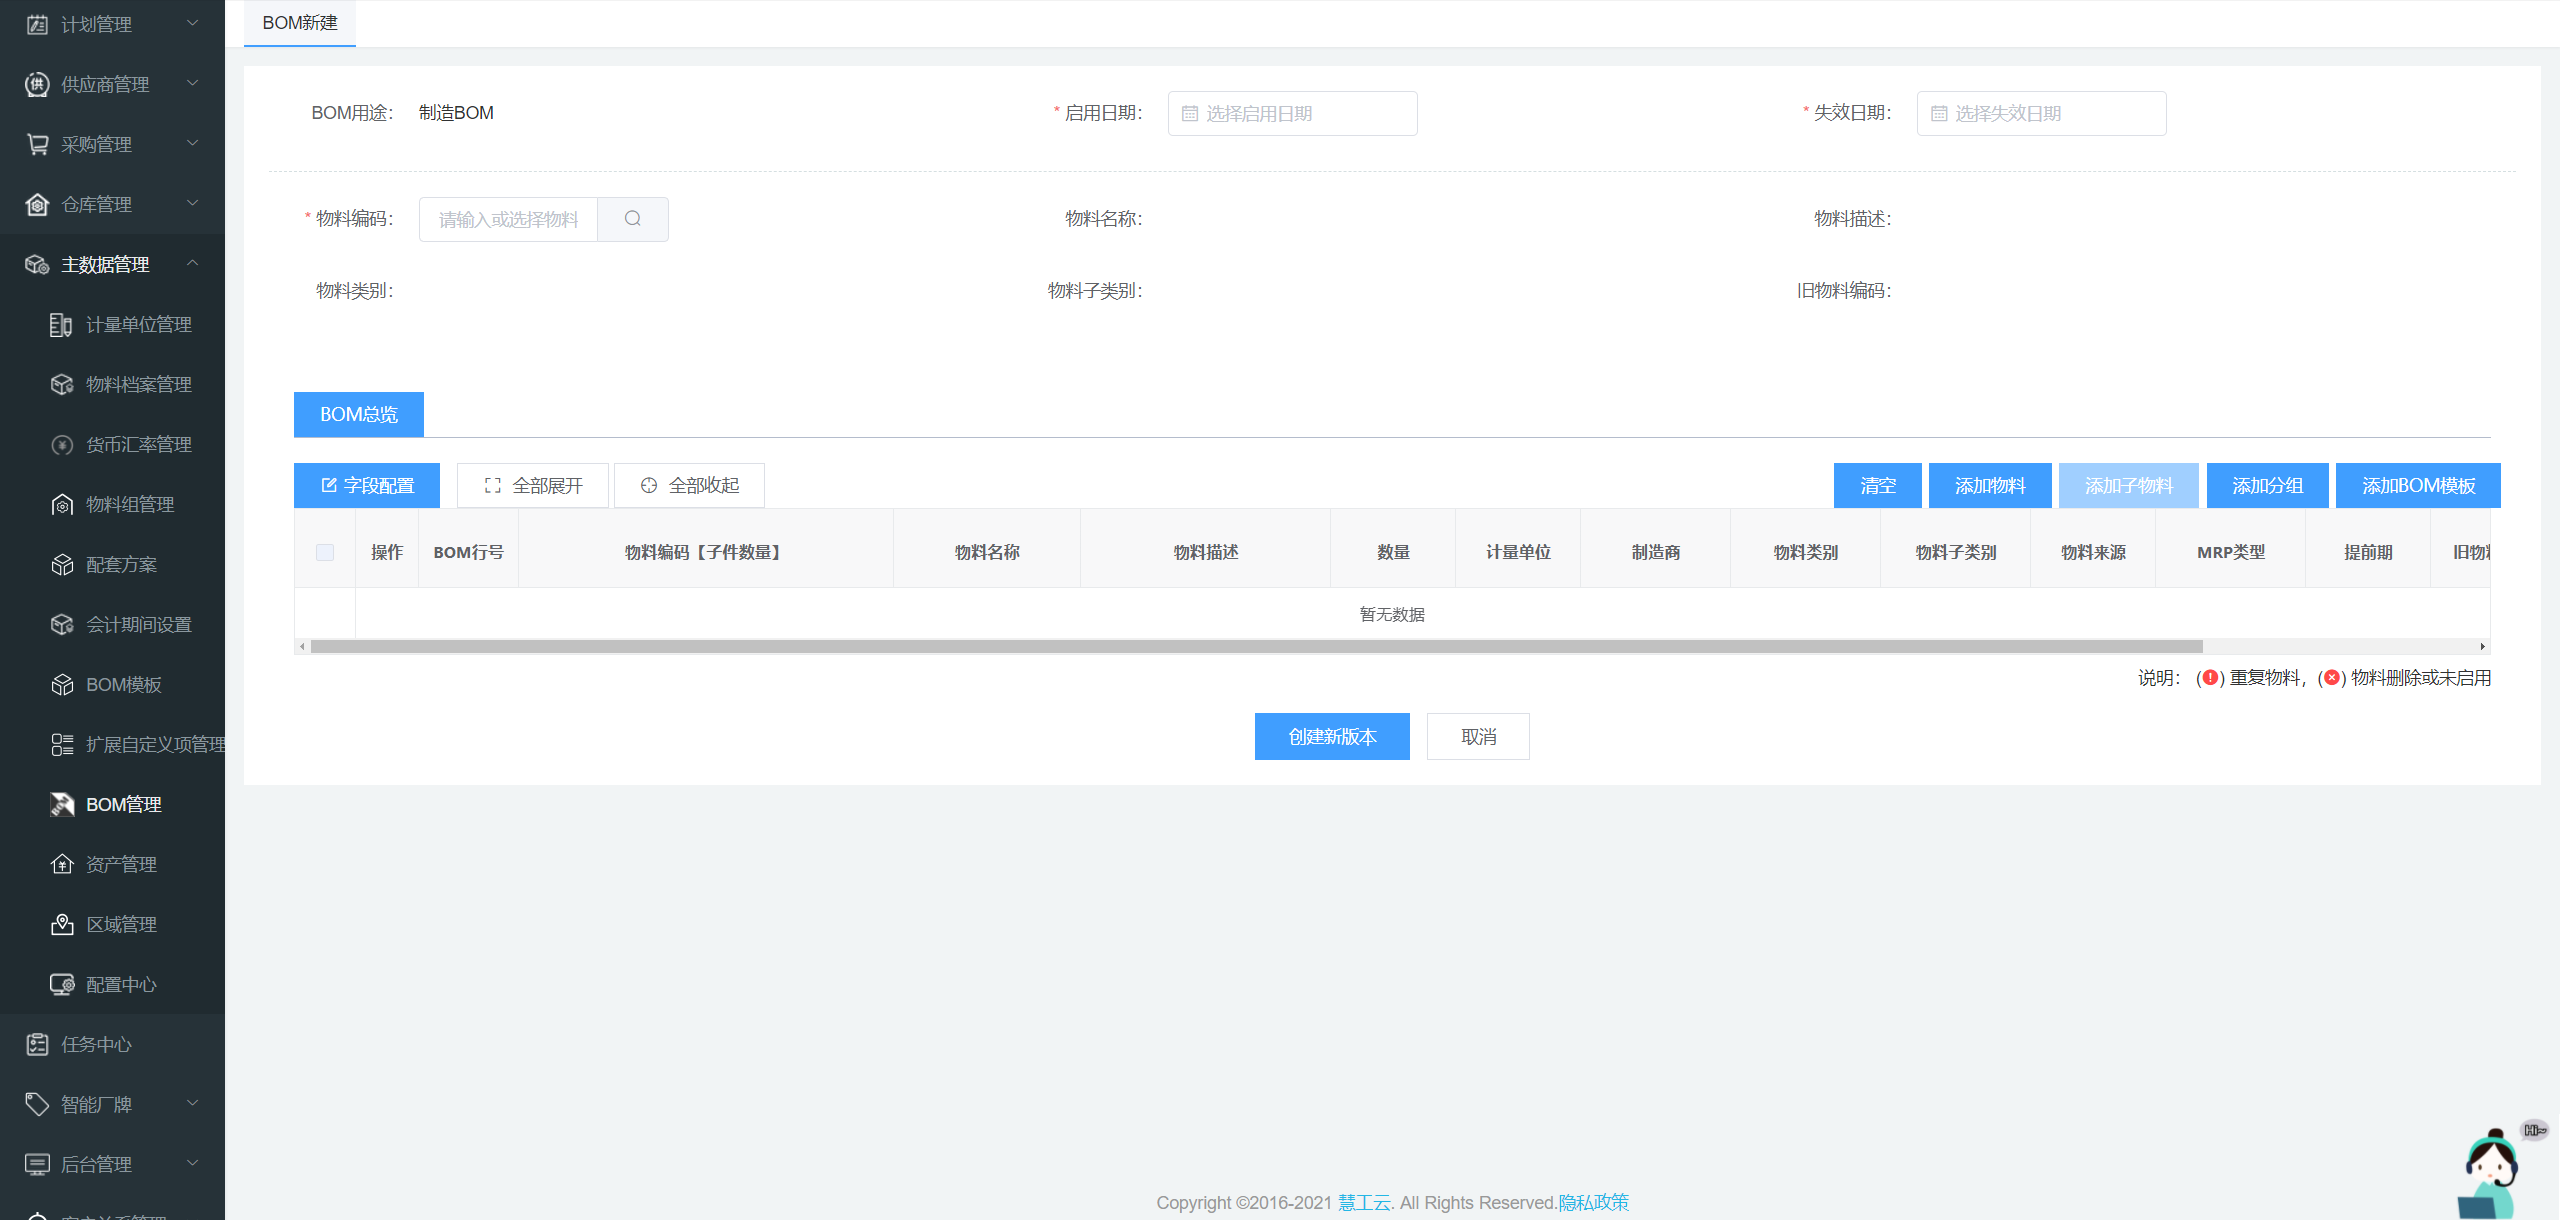Click the 任务中心 checklist icon

click(x=37, y=1045)
